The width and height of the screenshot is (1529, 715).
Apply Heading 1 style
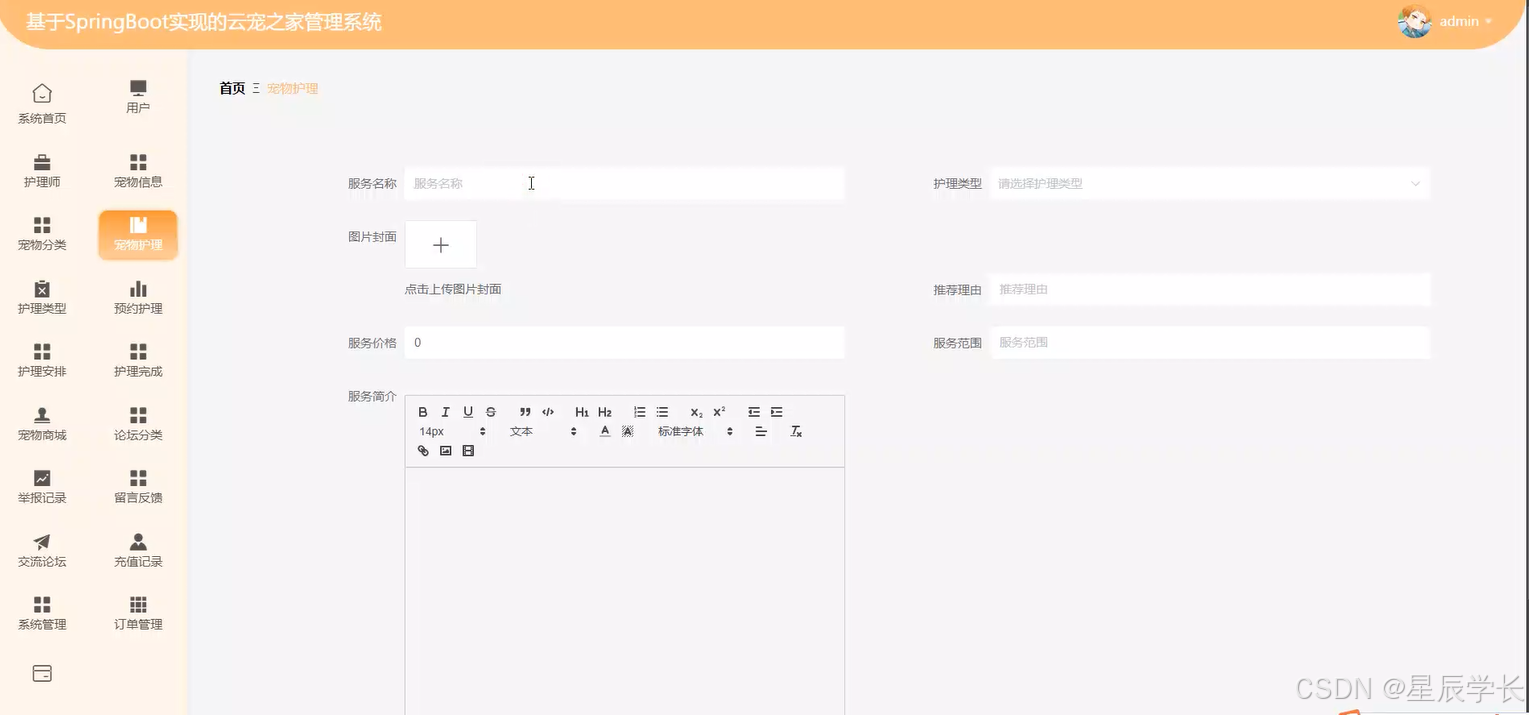(582, 412)
